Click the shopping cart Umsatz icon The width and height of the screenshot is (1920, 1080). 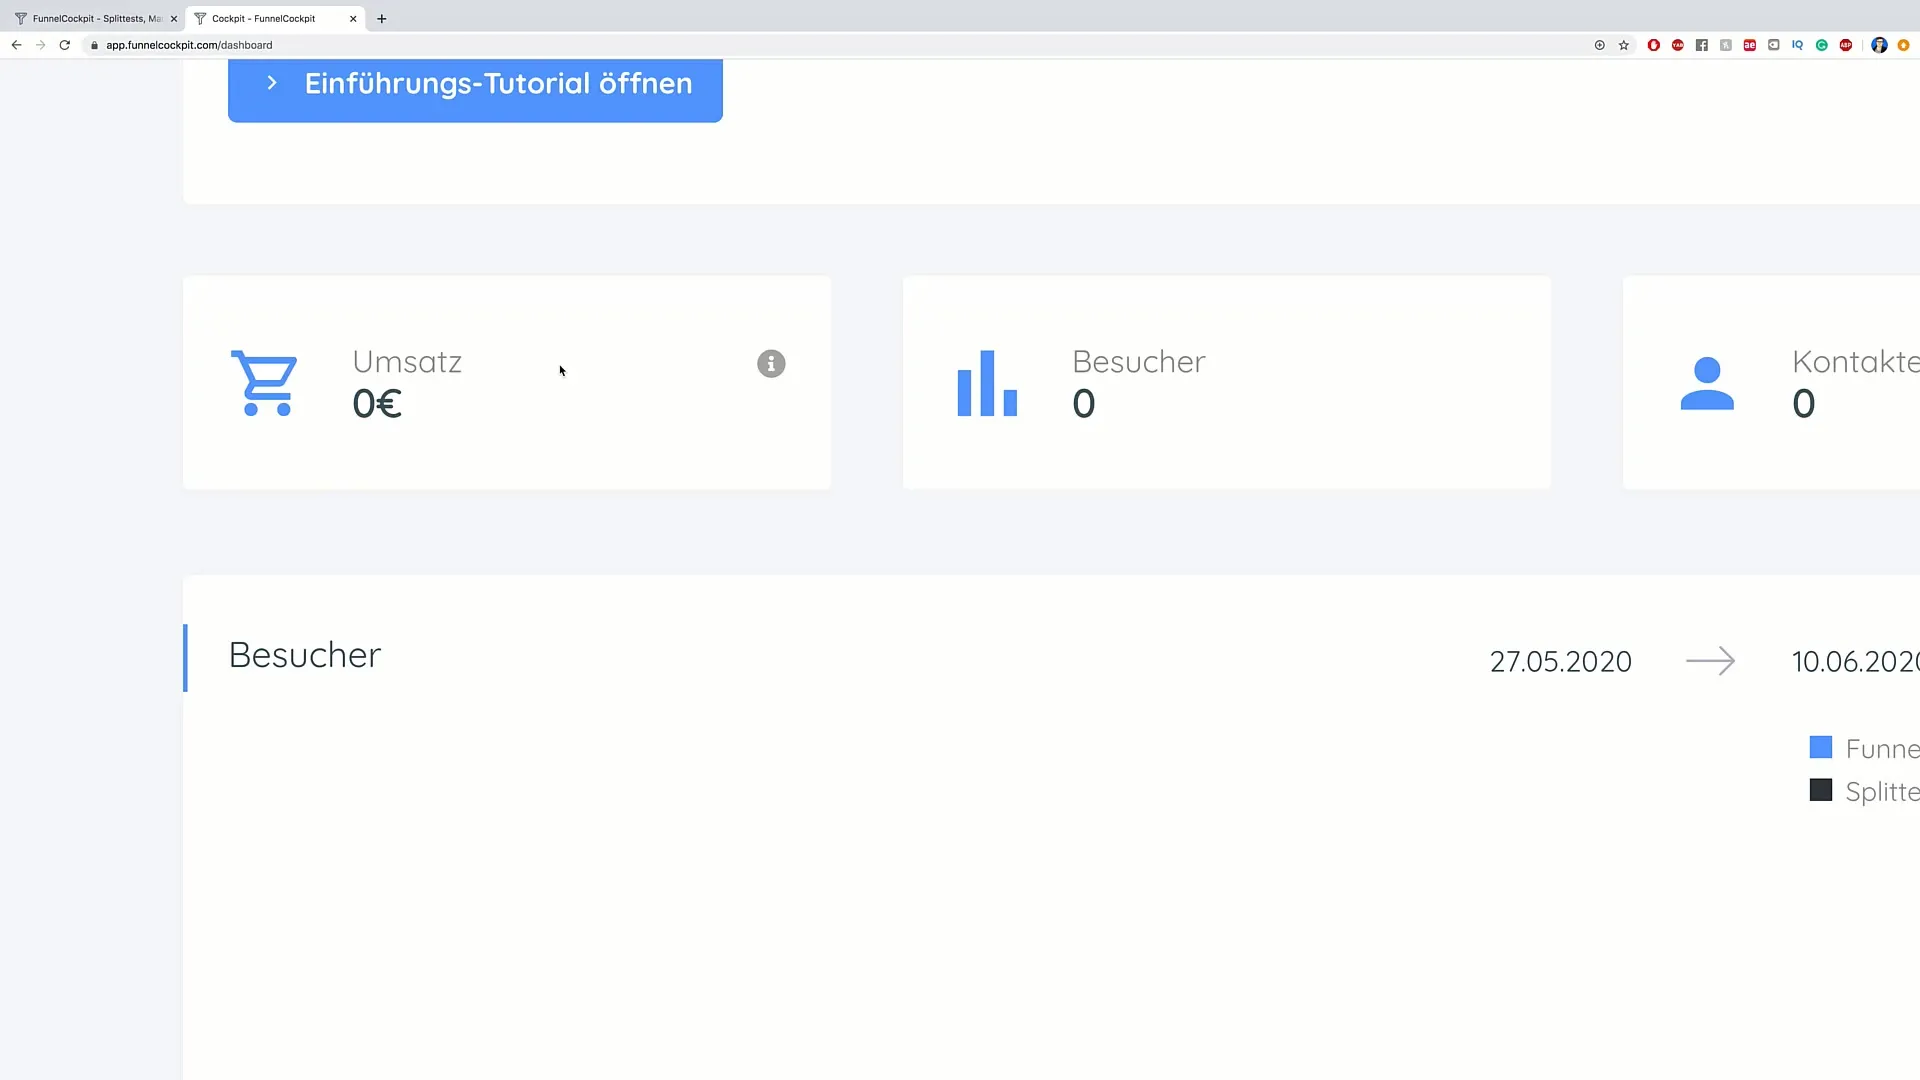(264, 383)
